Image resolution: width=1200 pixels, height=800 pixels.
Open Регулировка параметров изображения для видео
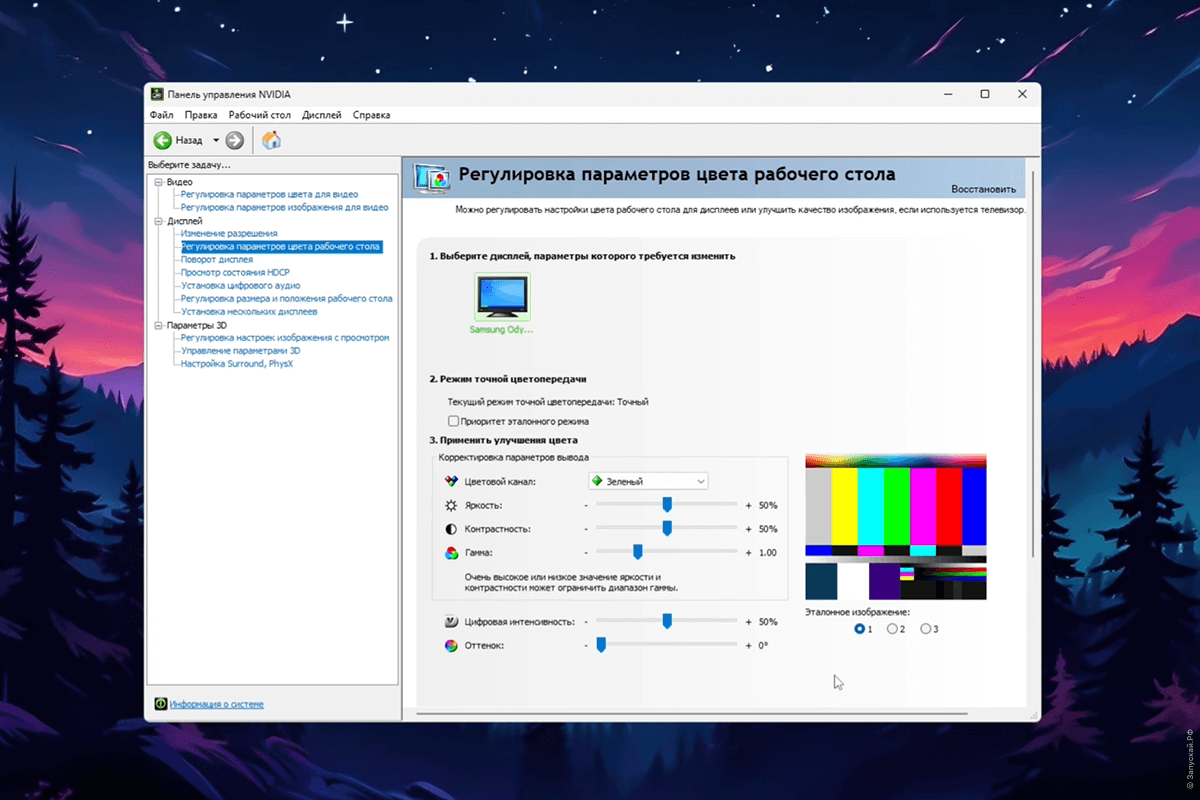pyautogui.click(x=284, y=207)
